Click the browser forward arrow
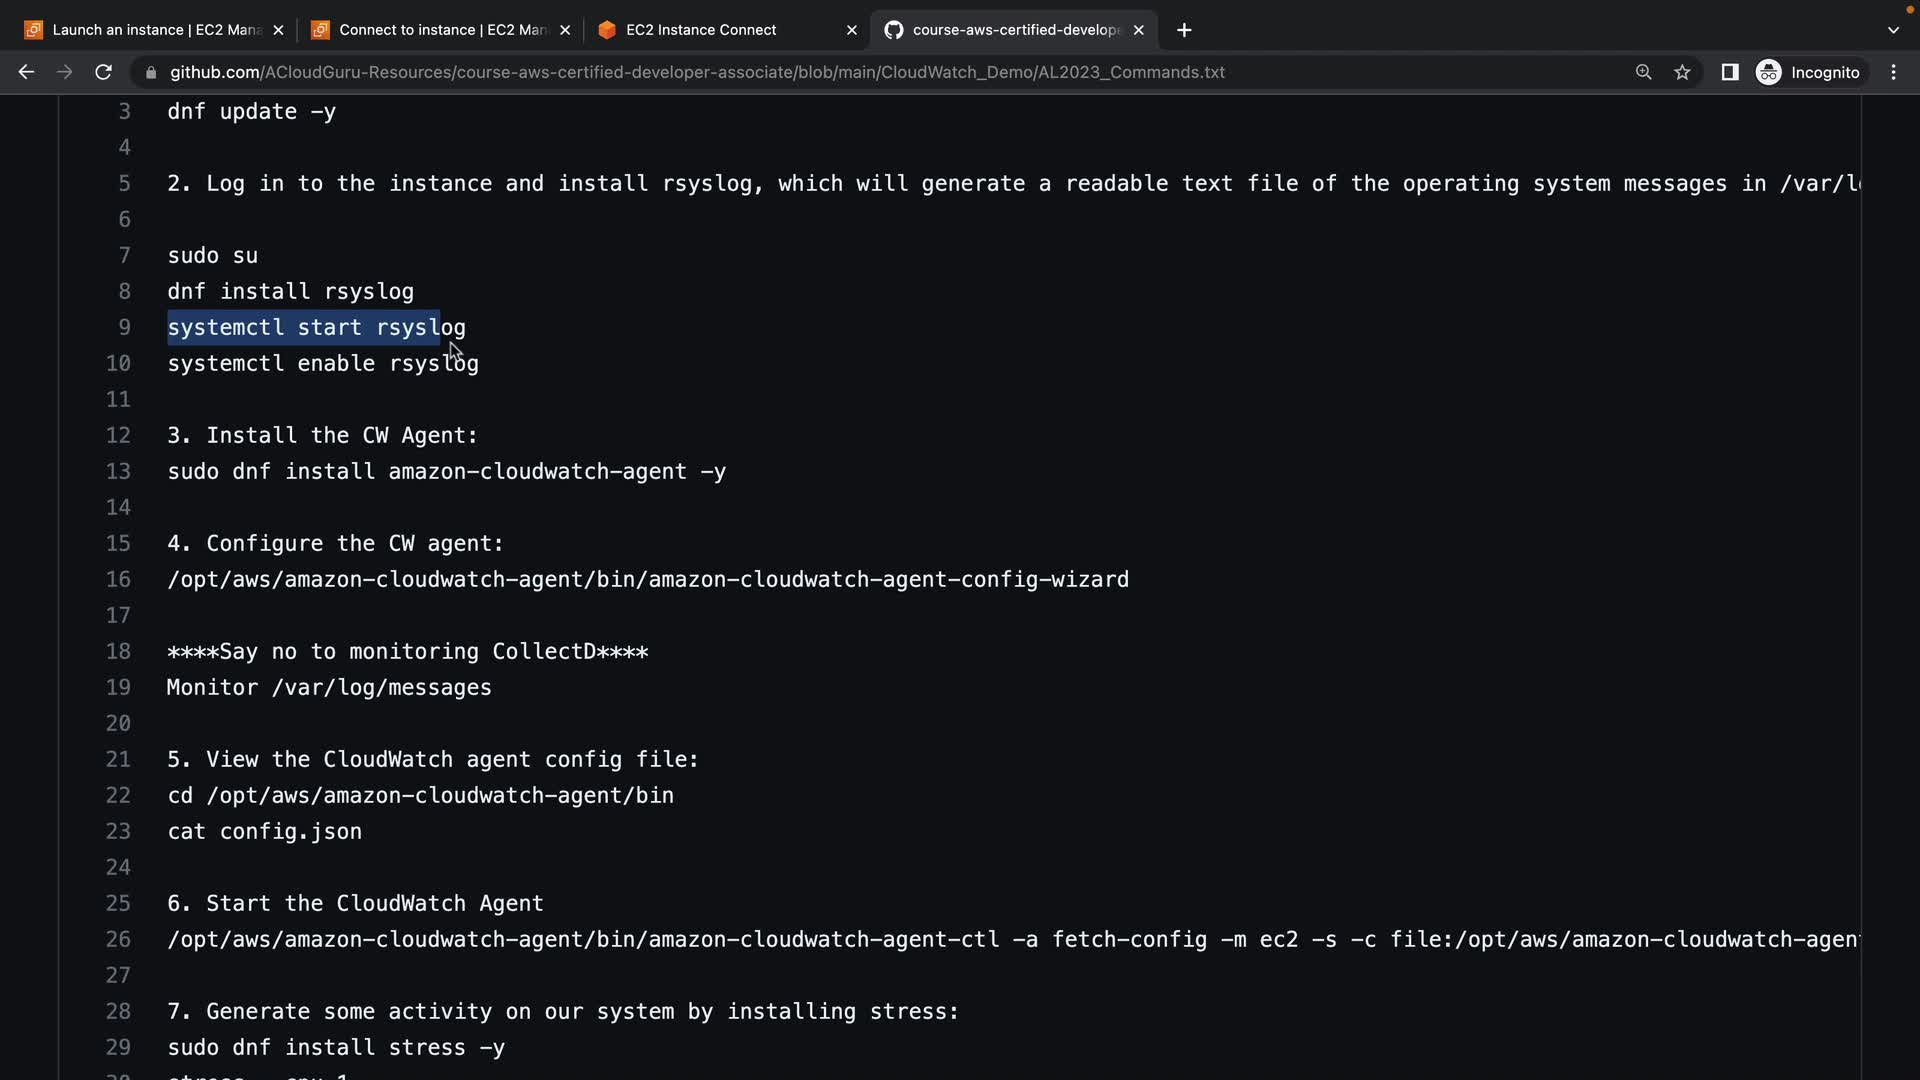The height and width of the screenshot is (1080, 1920). [x=64, y=72]
